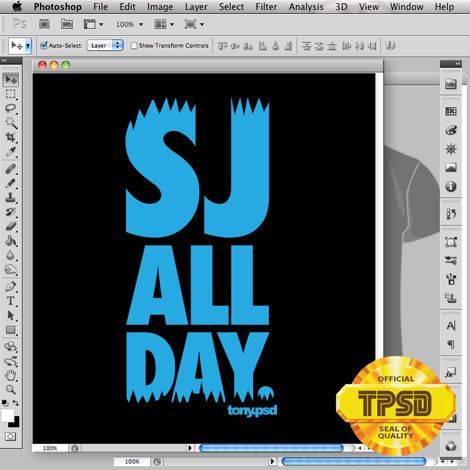Set the background color swatch
The height and width of the screenshot is (470, 470).
(15, 422)
